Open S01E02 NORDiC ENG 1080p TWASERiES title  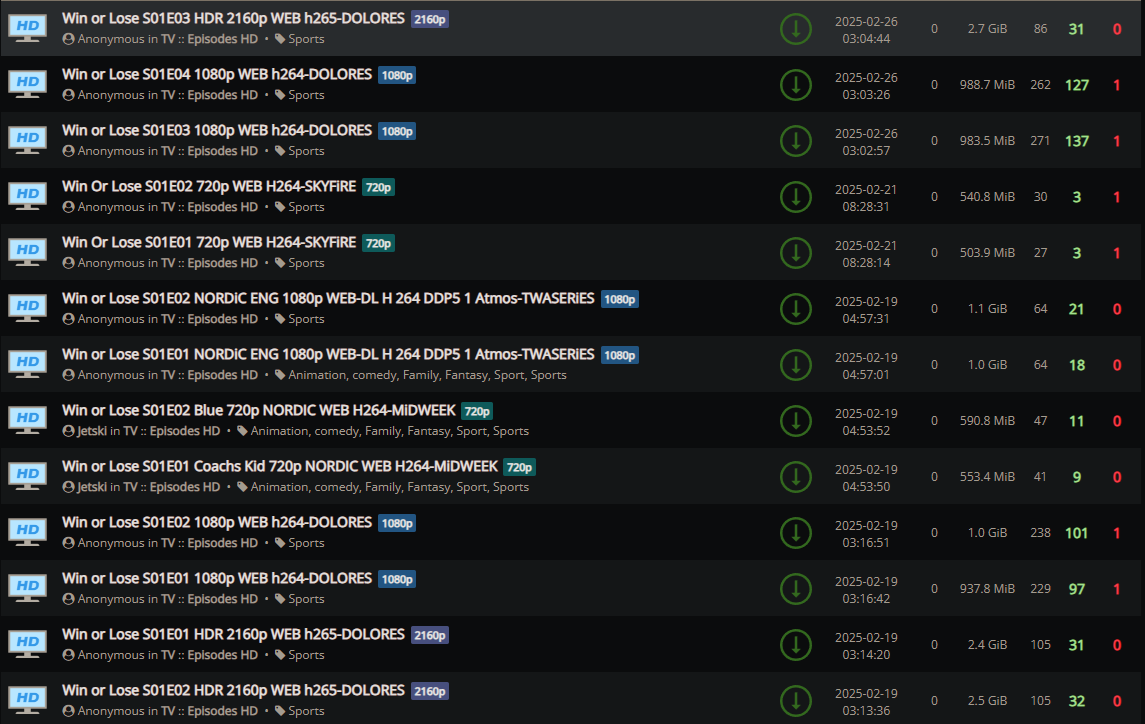(328, 298)
